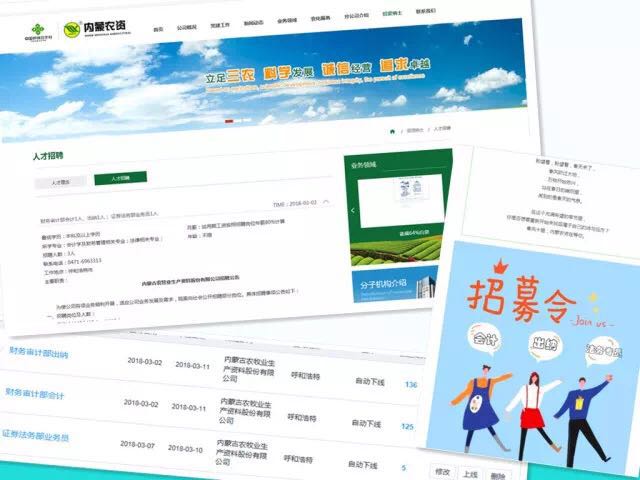This screenshot has height=480, width=640.
Task: Click the 上线 button in the bottom row
Action: (470, 474)
